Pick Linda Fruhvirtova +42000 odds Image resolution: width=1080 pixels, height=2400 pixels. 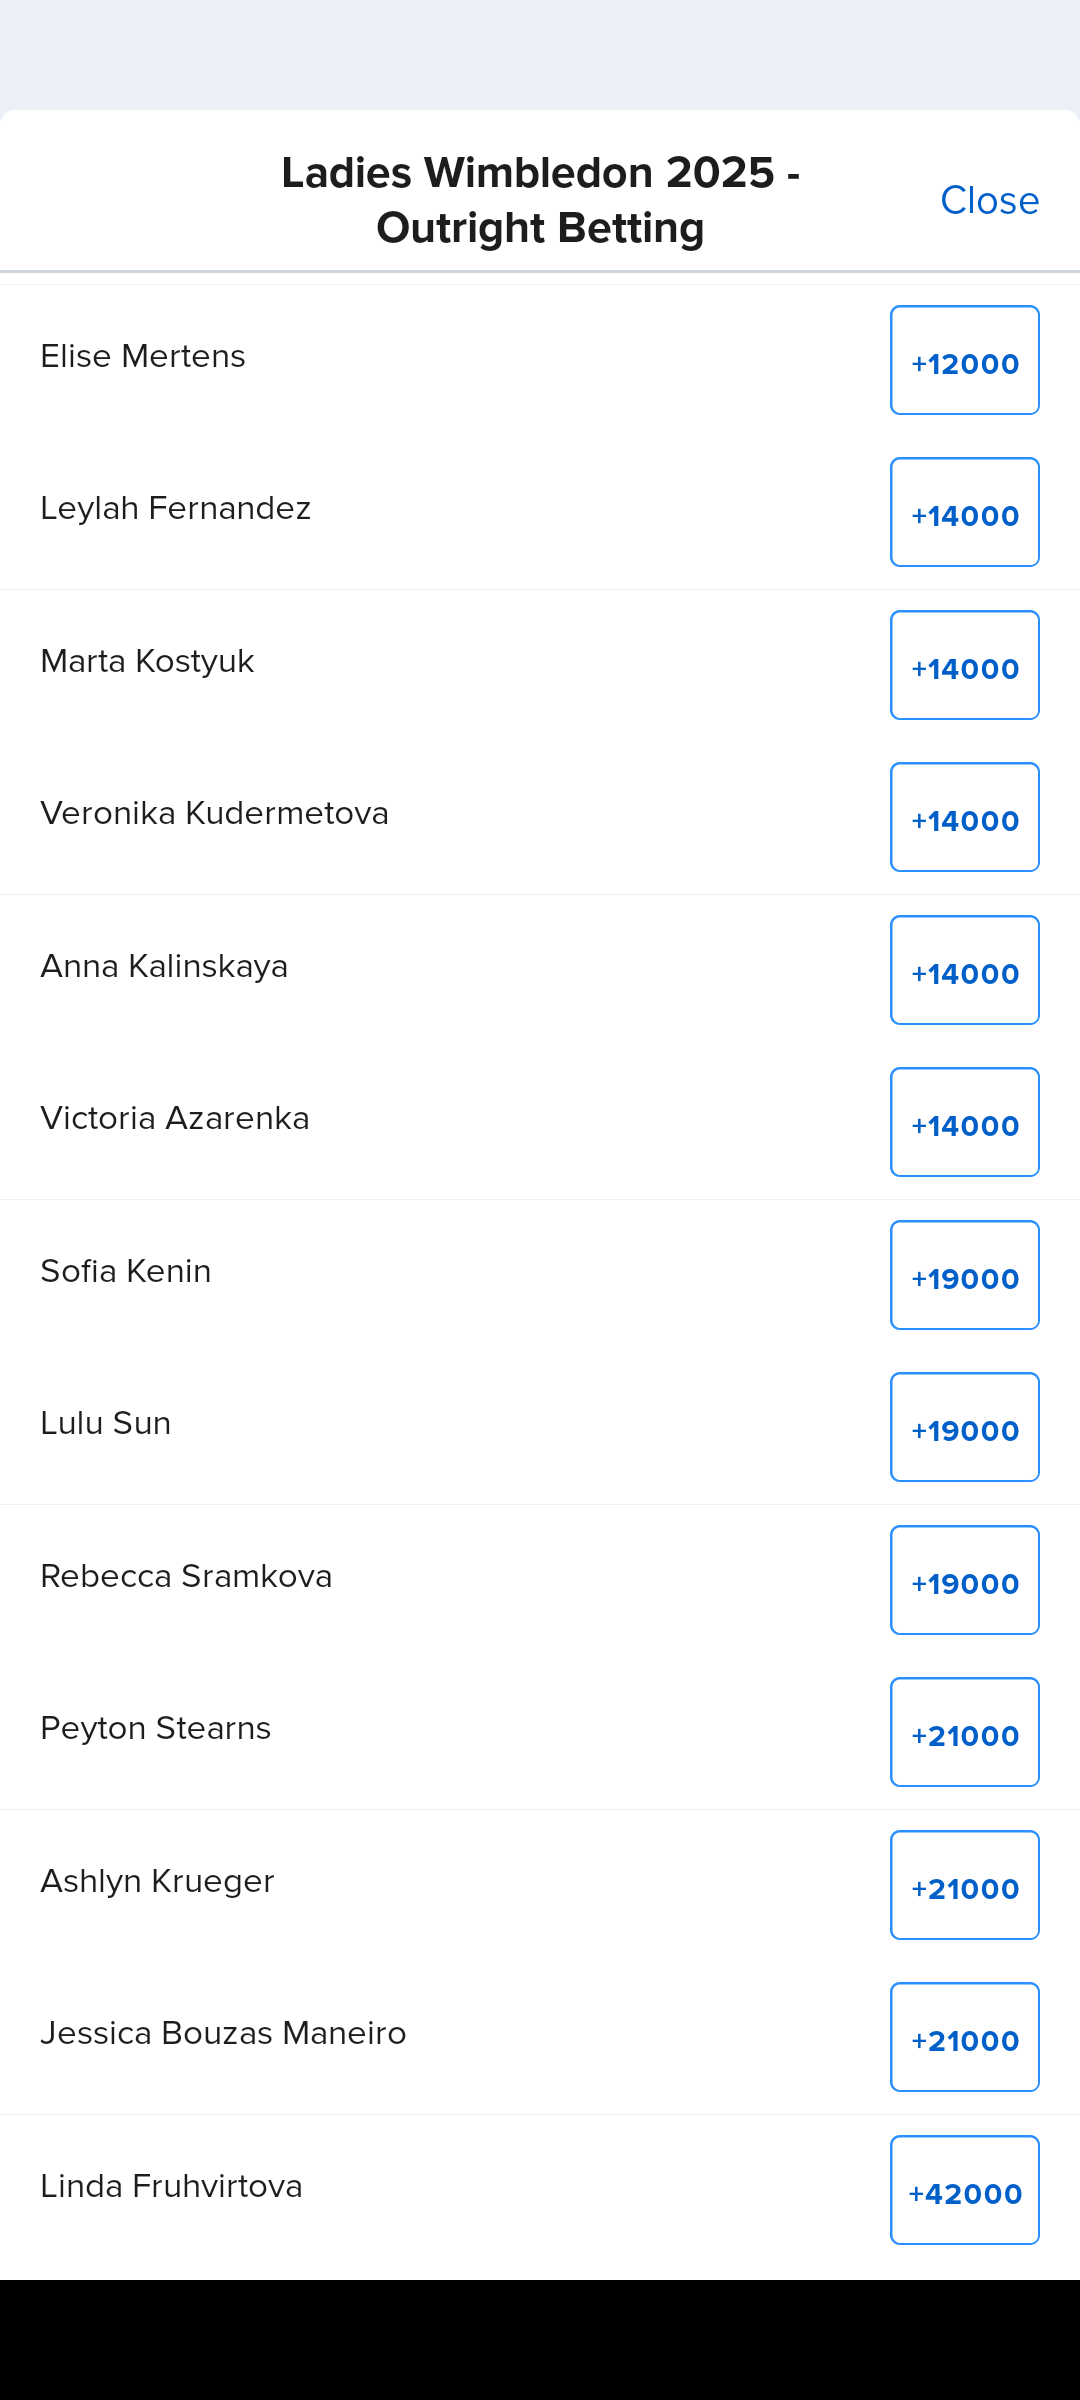(x=964, y=2191)
